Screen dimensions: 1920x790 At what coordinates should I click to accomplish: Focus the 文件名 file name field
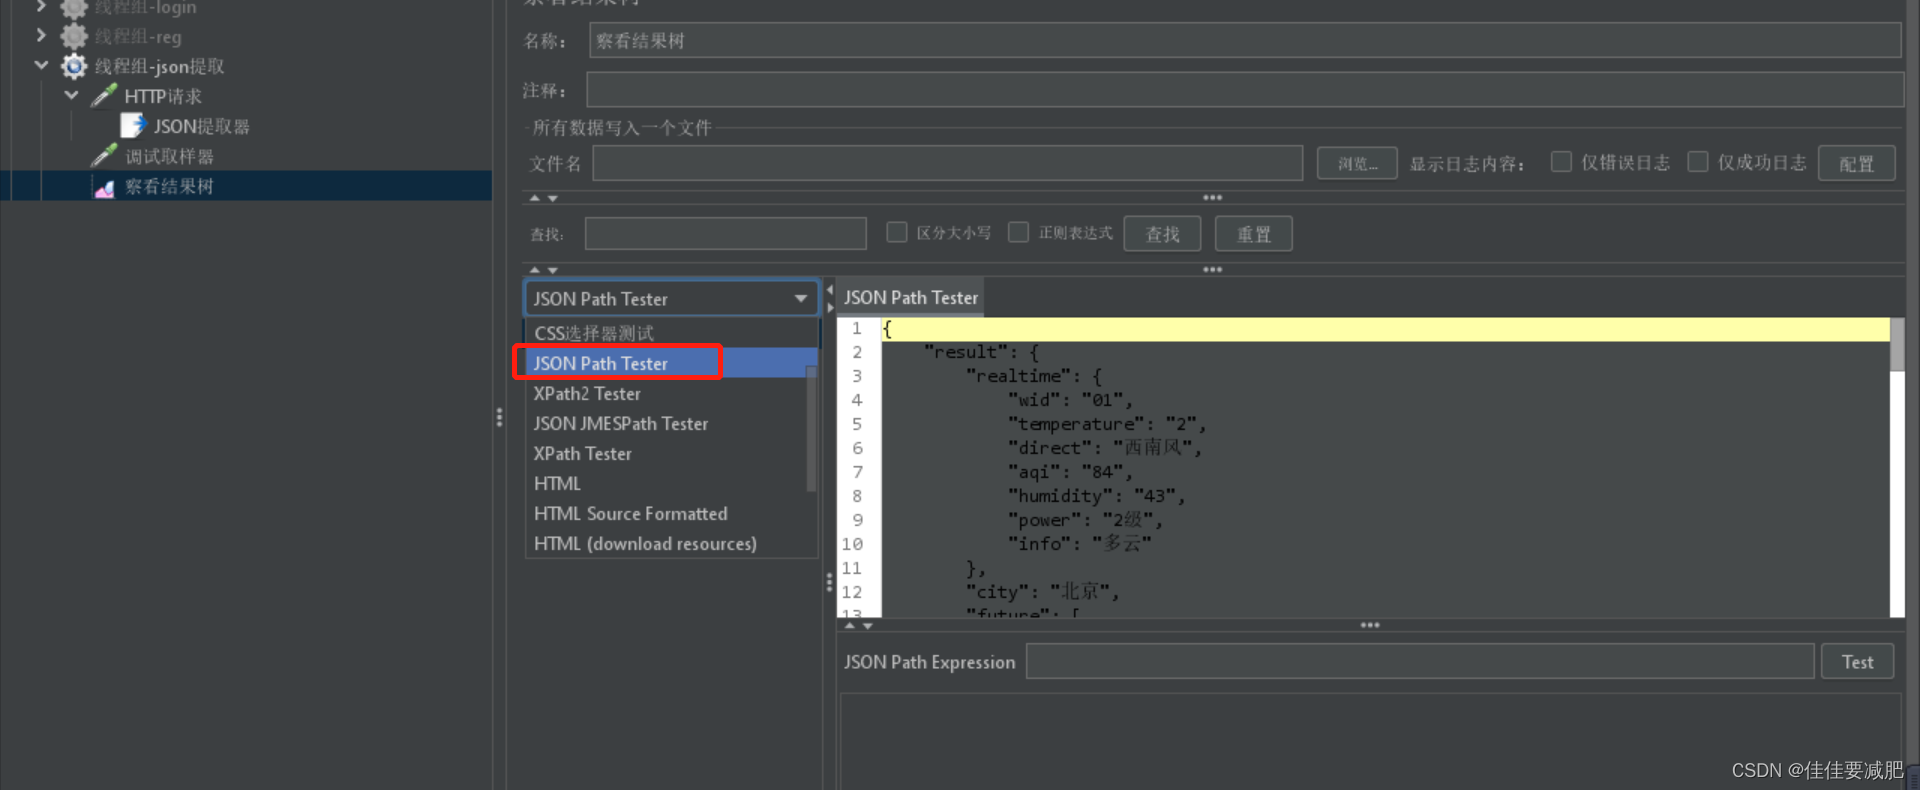948,163
